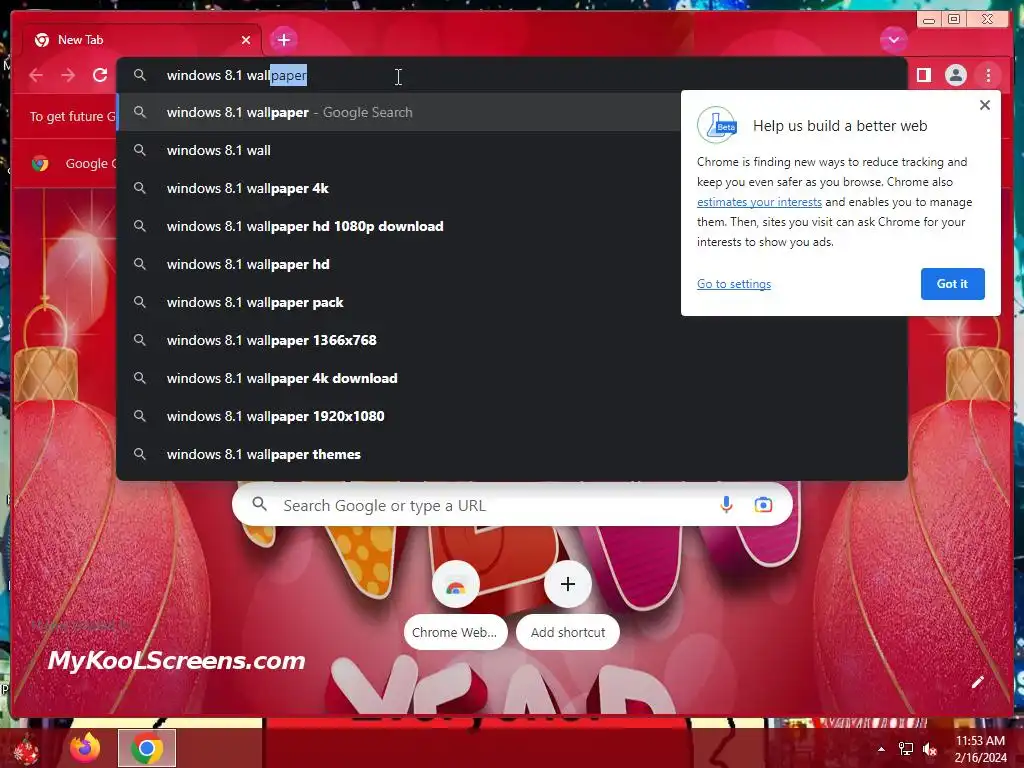Click the search icon in the address bar
Viewport: 1024px width, 768px height.
coord(140,75)
